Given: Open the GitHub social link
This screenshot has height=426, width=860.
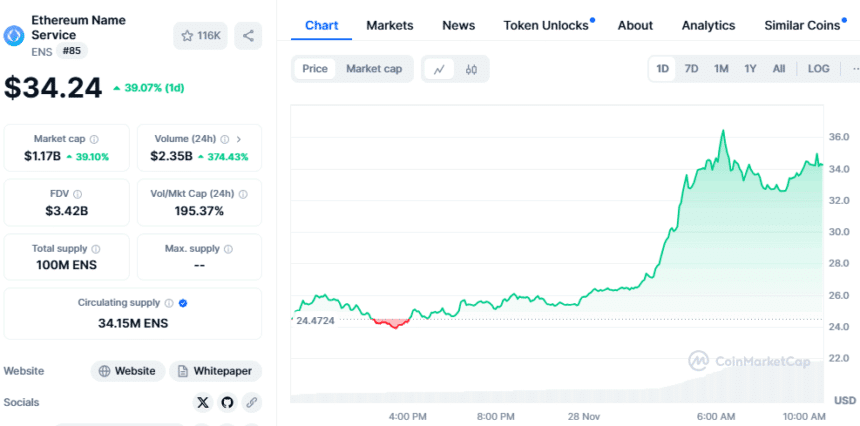Looking at the screenshot, I should click(227, 403).
